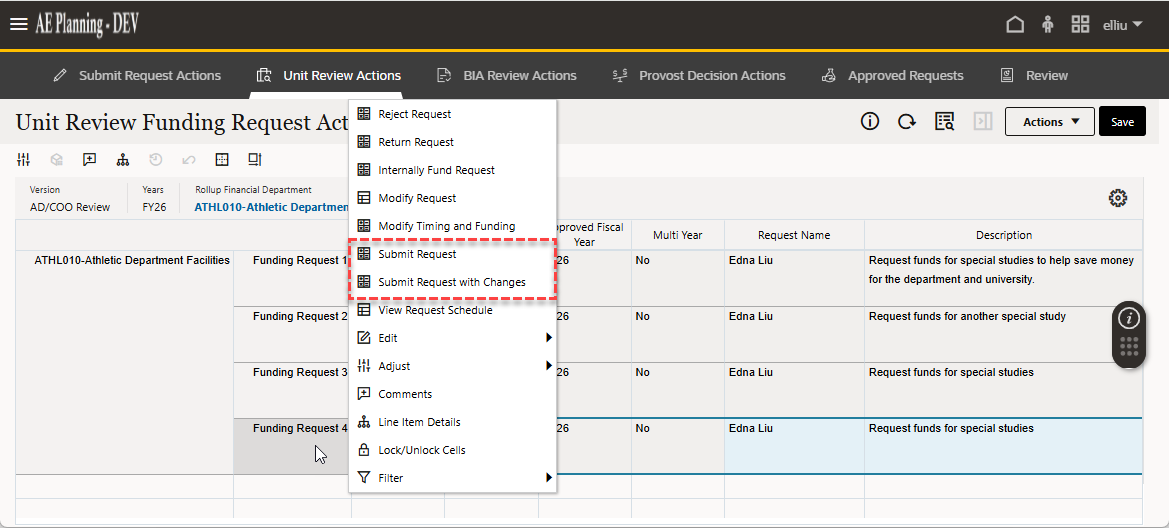Open the Actions dropdown button
The width and height of the screenshot is (1169, 528).
point(1050,122)
